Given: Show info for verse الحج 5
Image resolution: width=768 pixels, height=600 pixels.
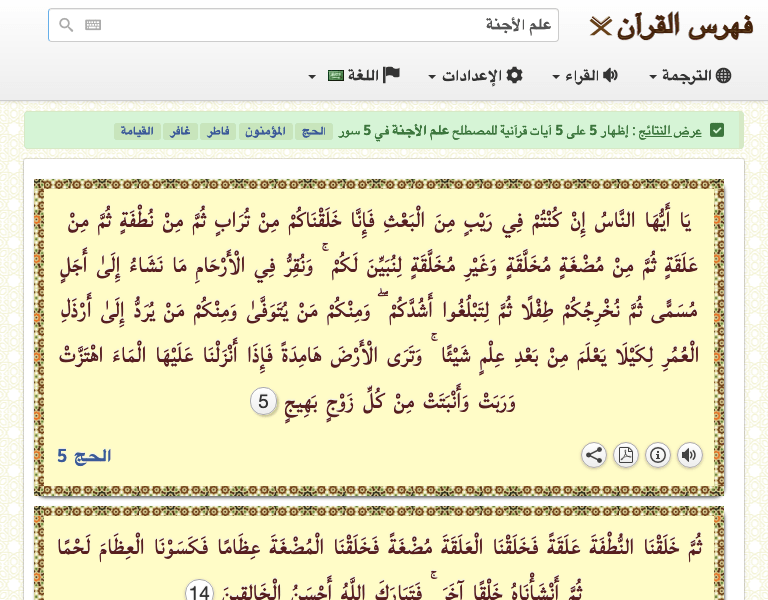Looking at the screenshot, I should 658,455.
